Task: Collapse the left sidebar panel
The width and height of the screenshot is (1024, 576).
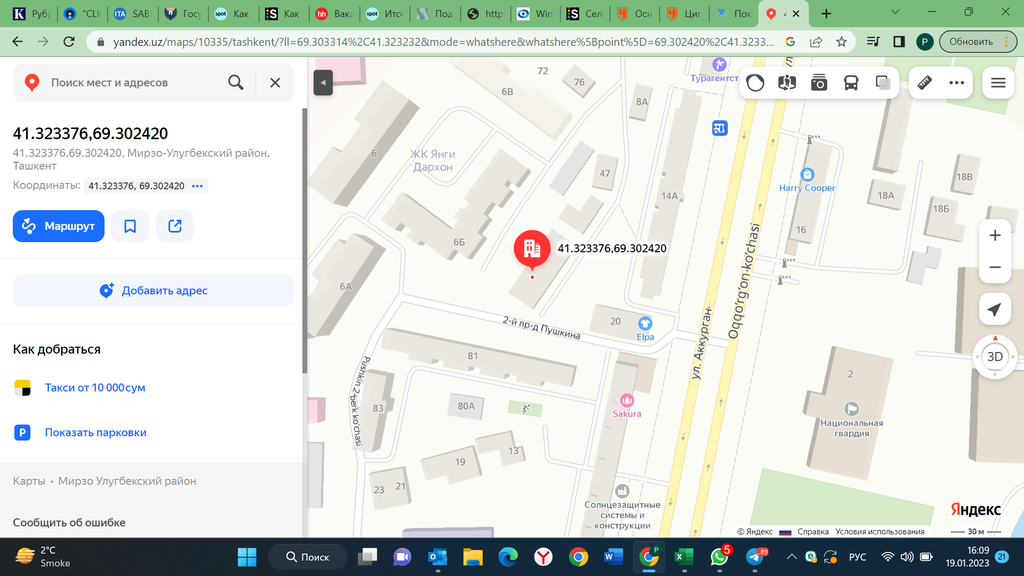Action: (x=322, y=83)
